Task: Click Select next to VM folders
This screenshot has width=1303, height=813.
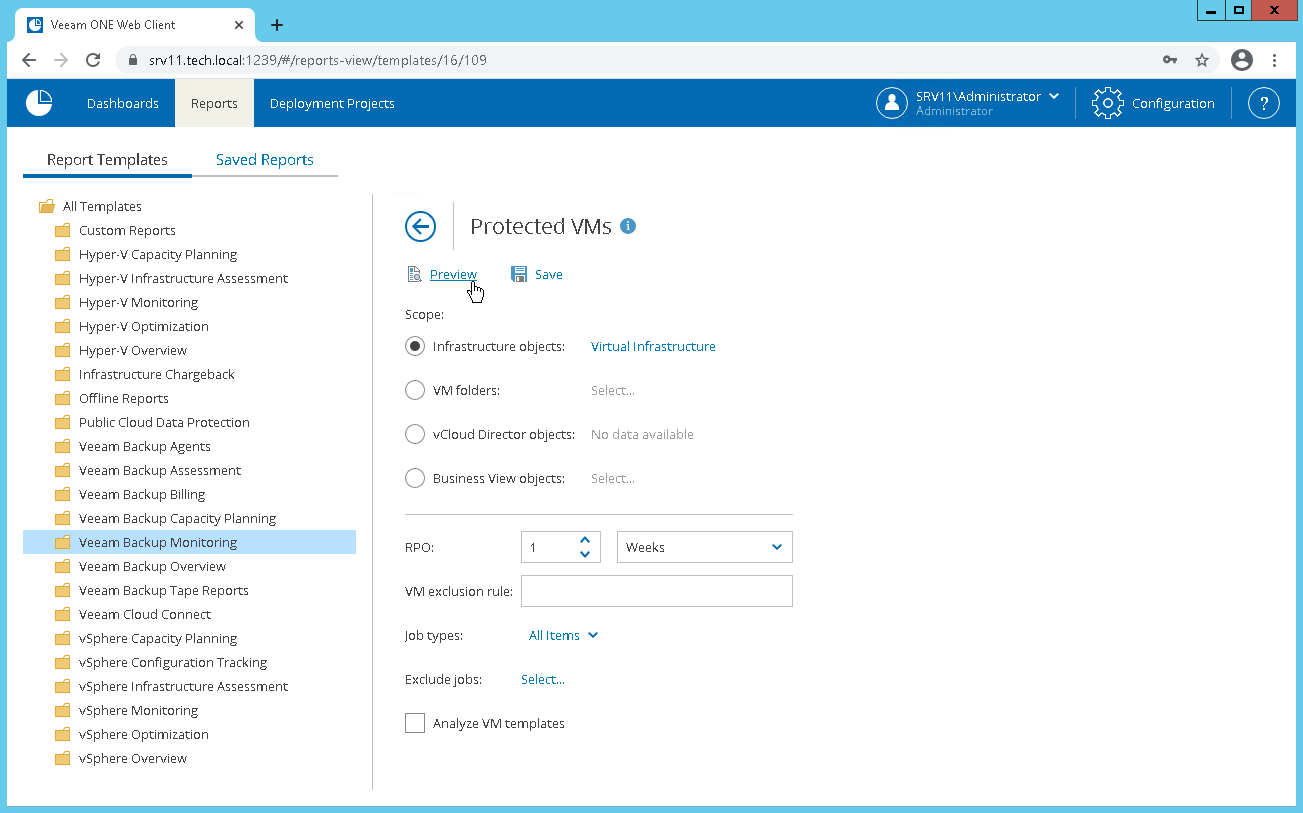Action: tap(613, 390)
